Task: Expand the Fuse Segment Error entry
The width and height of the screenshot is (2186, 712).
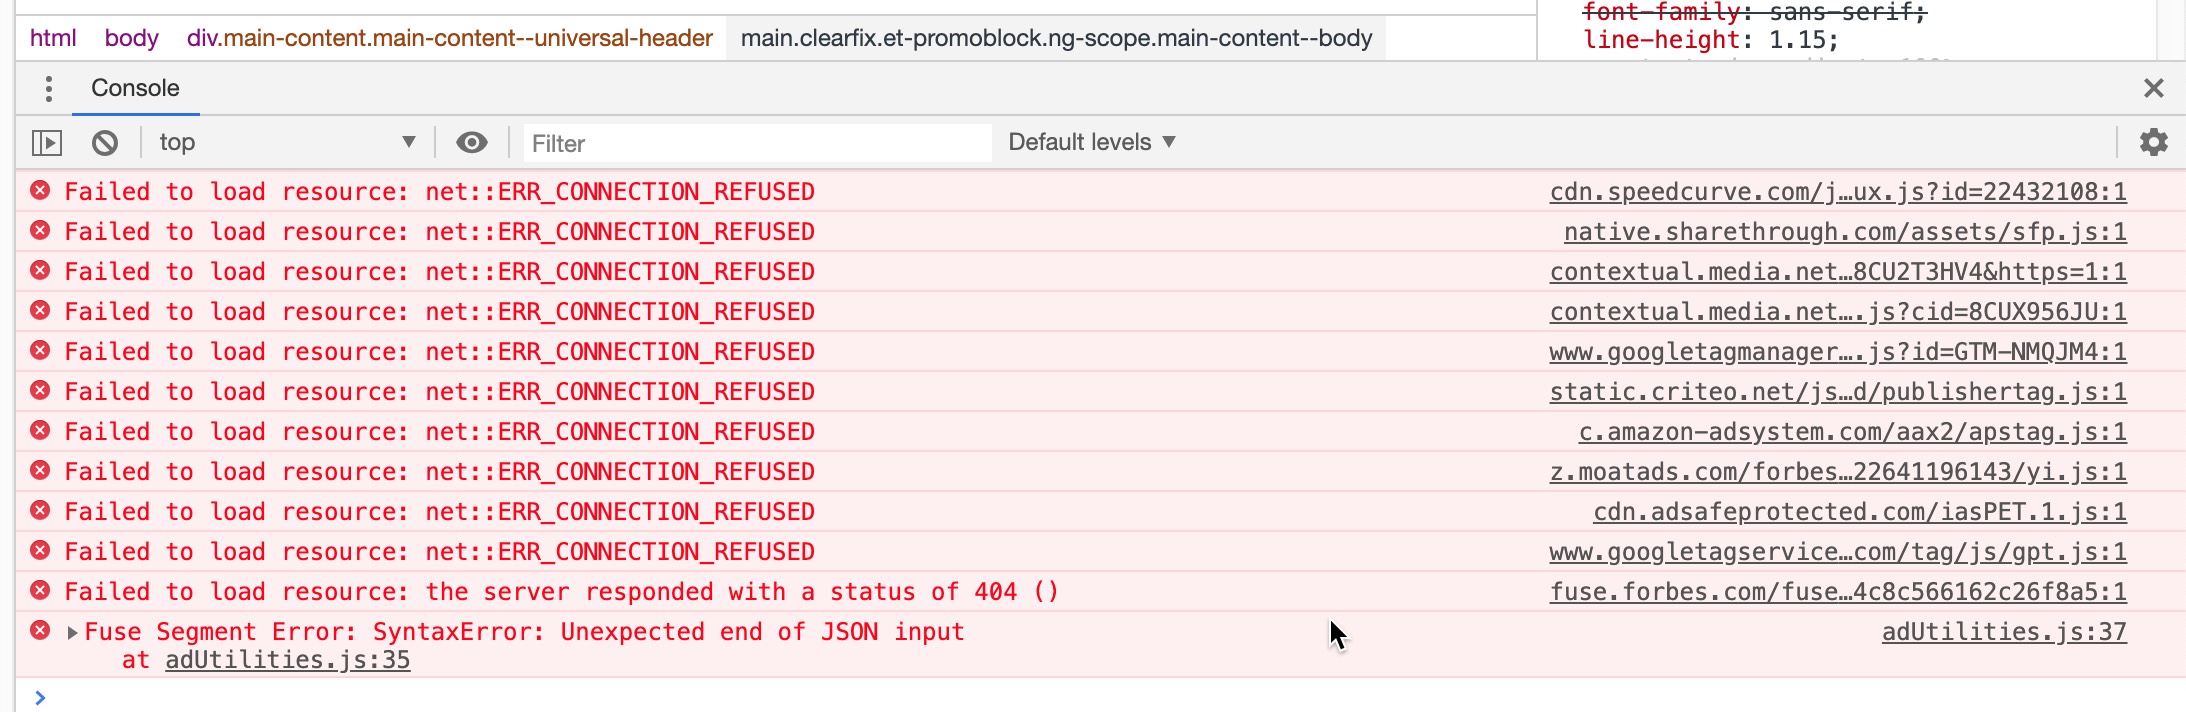Action: coord(72,632)
